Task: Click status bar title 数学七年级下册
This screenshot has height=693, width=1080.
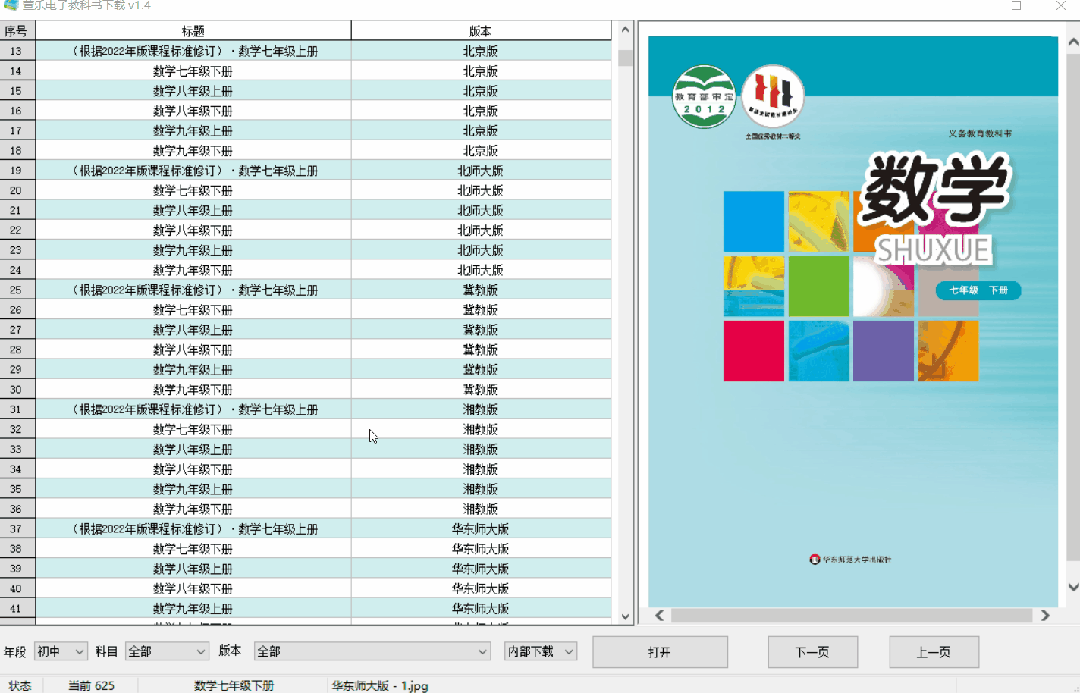Action: pos(234,685)
